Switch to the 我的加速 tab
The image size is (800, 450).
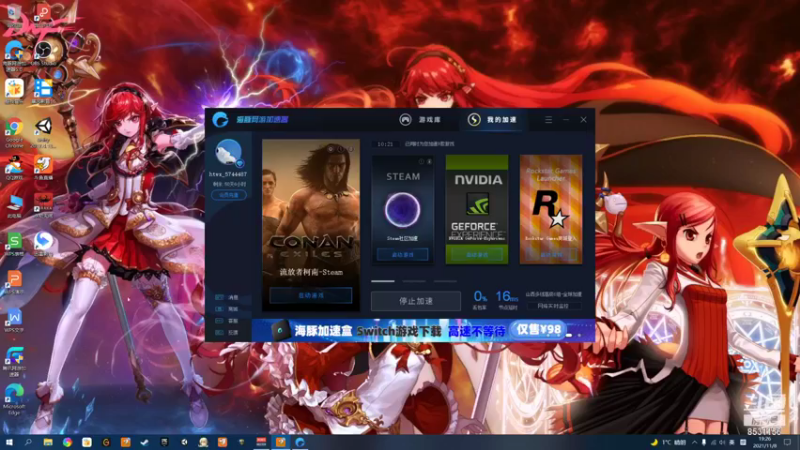492,119
